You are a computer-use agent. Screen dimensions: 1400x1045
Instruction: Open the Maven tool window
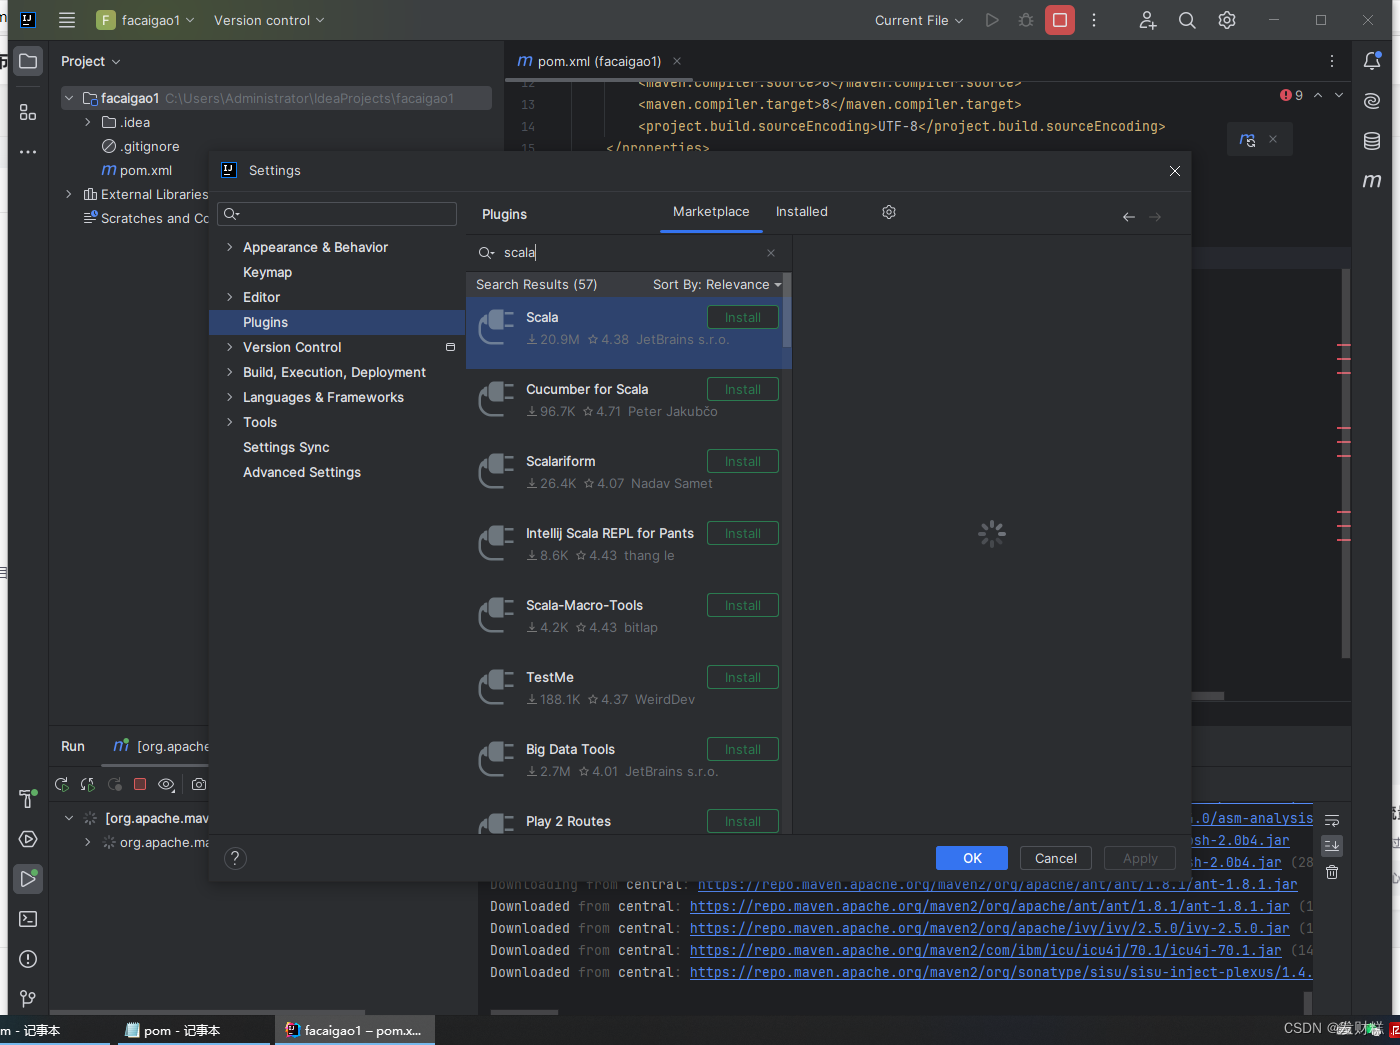(1372, 181)
